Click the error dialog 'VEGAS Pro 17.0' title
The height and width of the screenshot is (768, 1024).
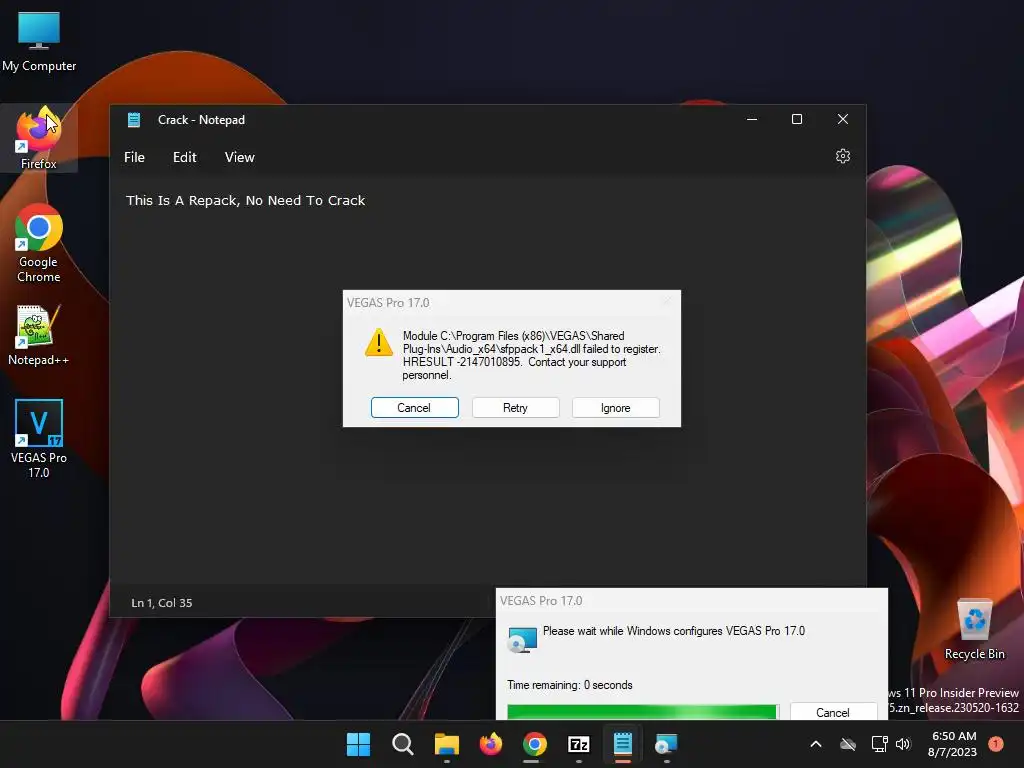tap(388, 303)
